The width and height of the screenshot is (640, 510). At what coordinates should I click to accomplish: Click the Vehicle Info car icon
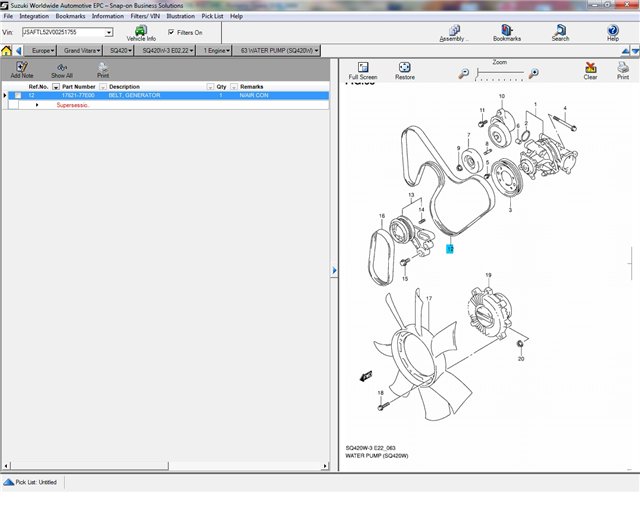pos(141,31)
